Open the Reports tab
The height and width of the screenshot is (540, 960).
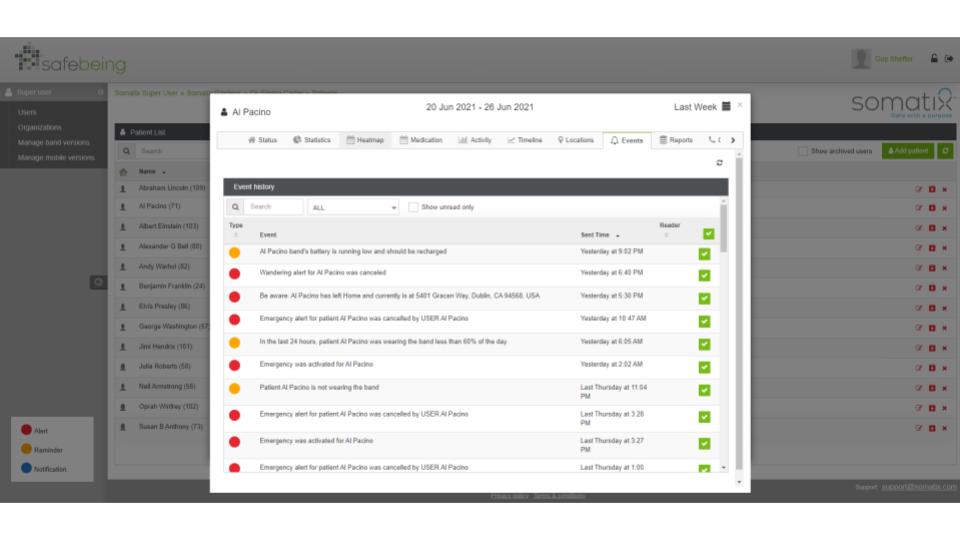(676, 140)
